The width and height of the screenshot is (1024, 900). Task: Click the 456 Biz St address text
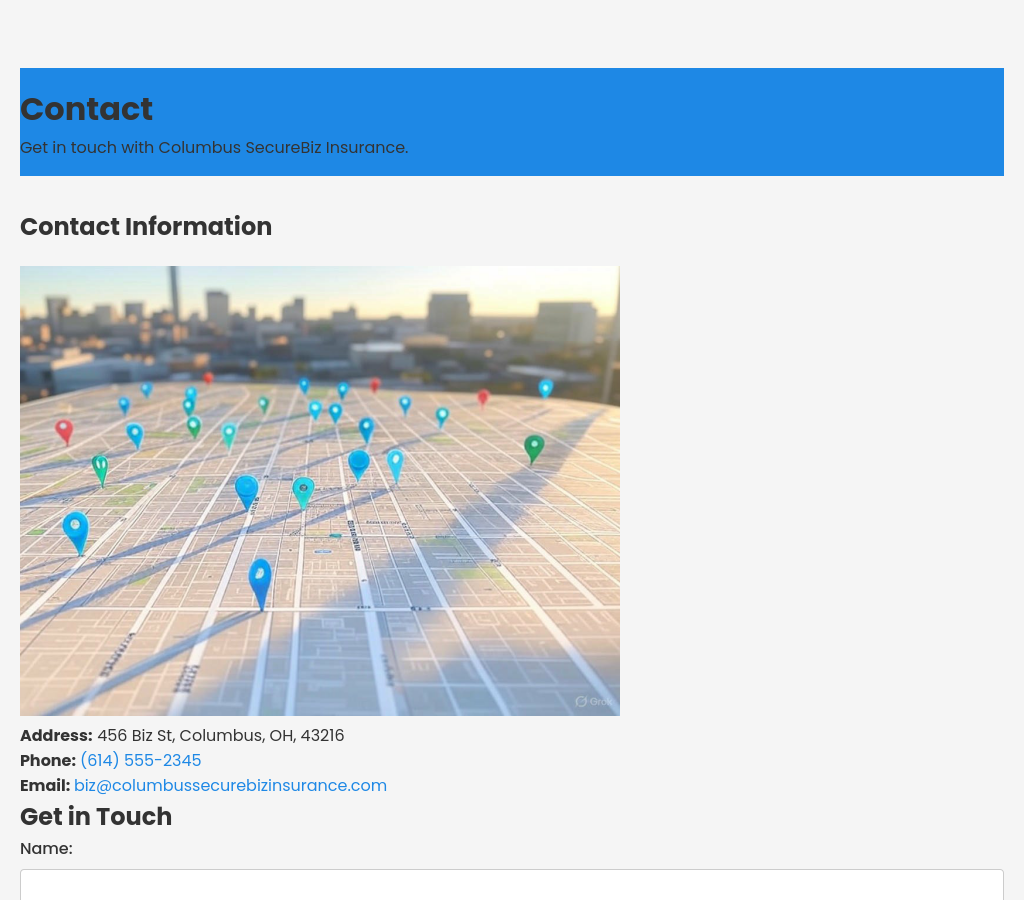220,736
